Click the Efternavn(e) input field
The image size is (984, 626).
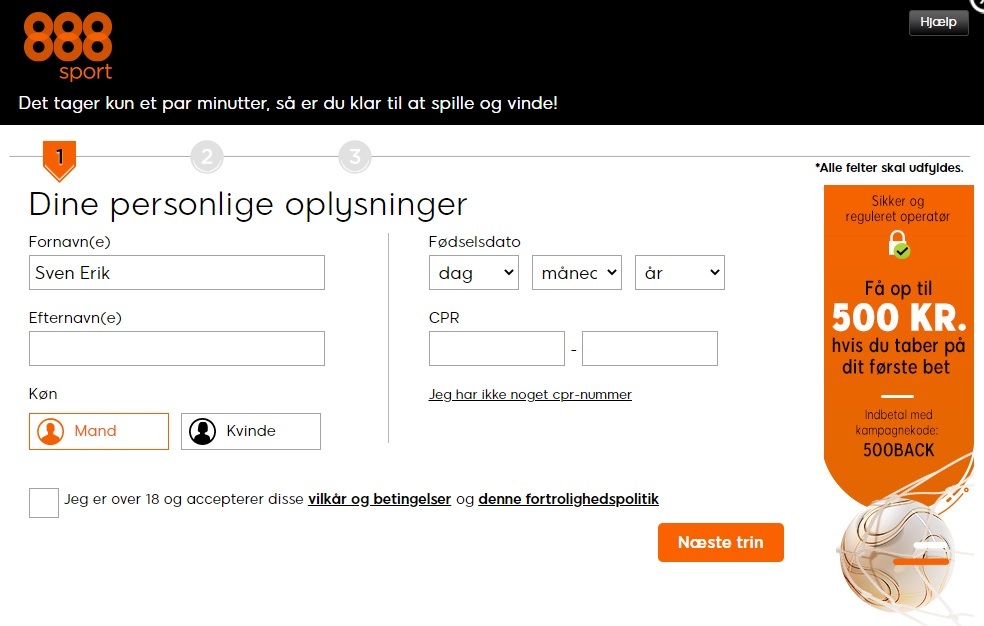[176, 348]
